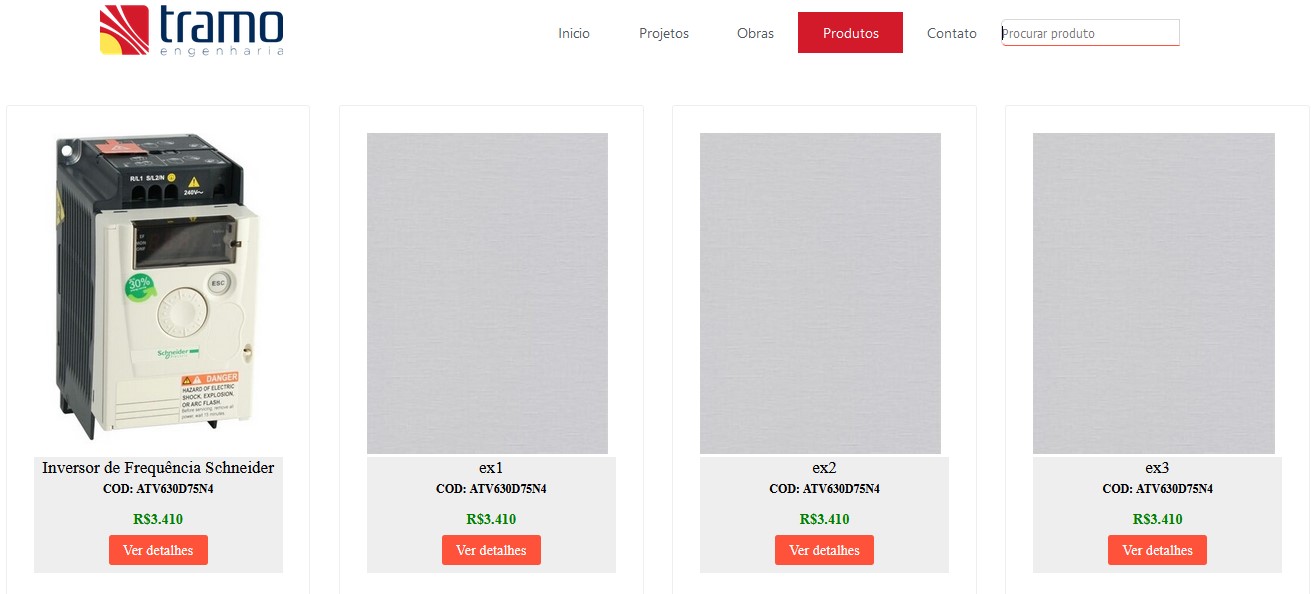This screenshot has width=1311, height=594.
Task: Click Ver detalhes for product ex1
Action: [491, 550]
